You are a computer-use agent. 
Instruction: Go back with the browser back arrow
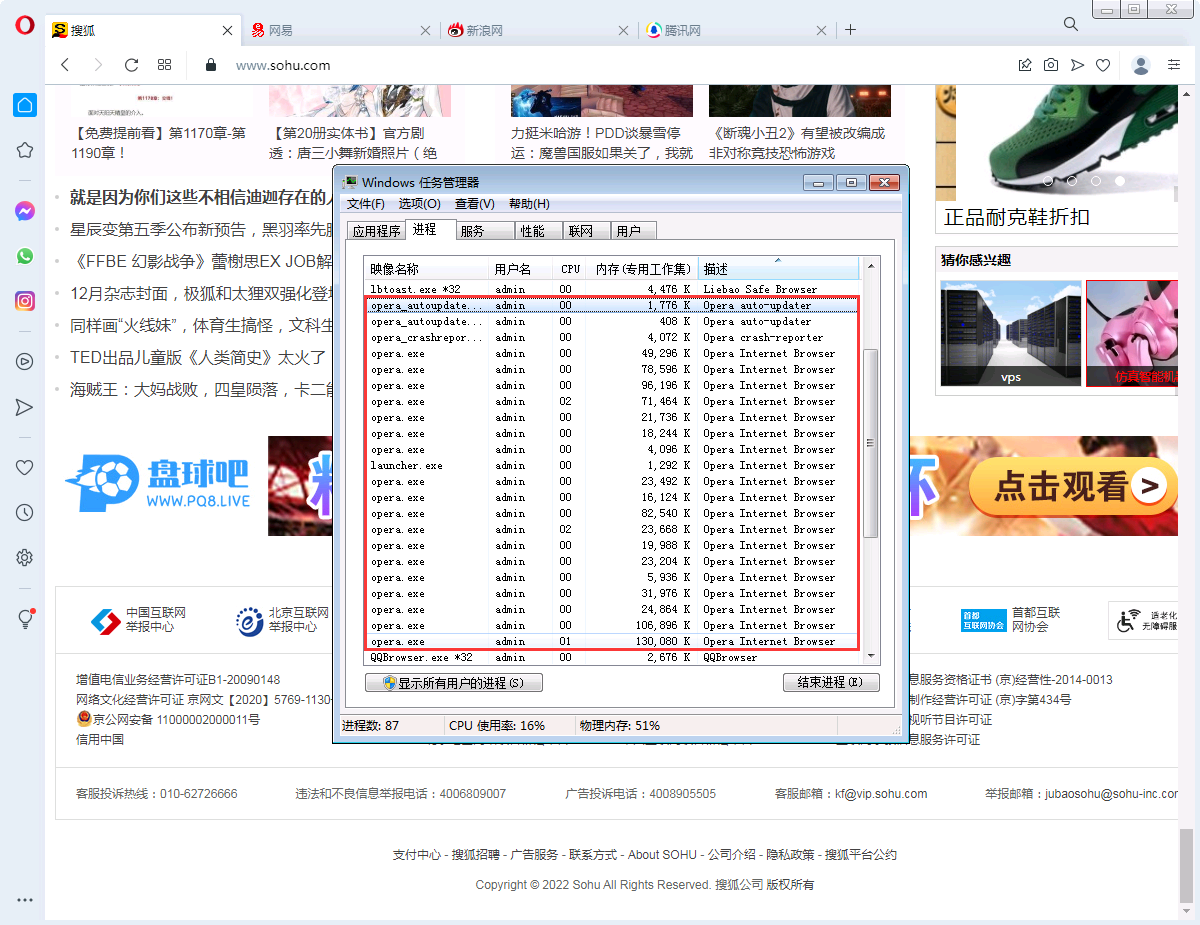(65, 65)
